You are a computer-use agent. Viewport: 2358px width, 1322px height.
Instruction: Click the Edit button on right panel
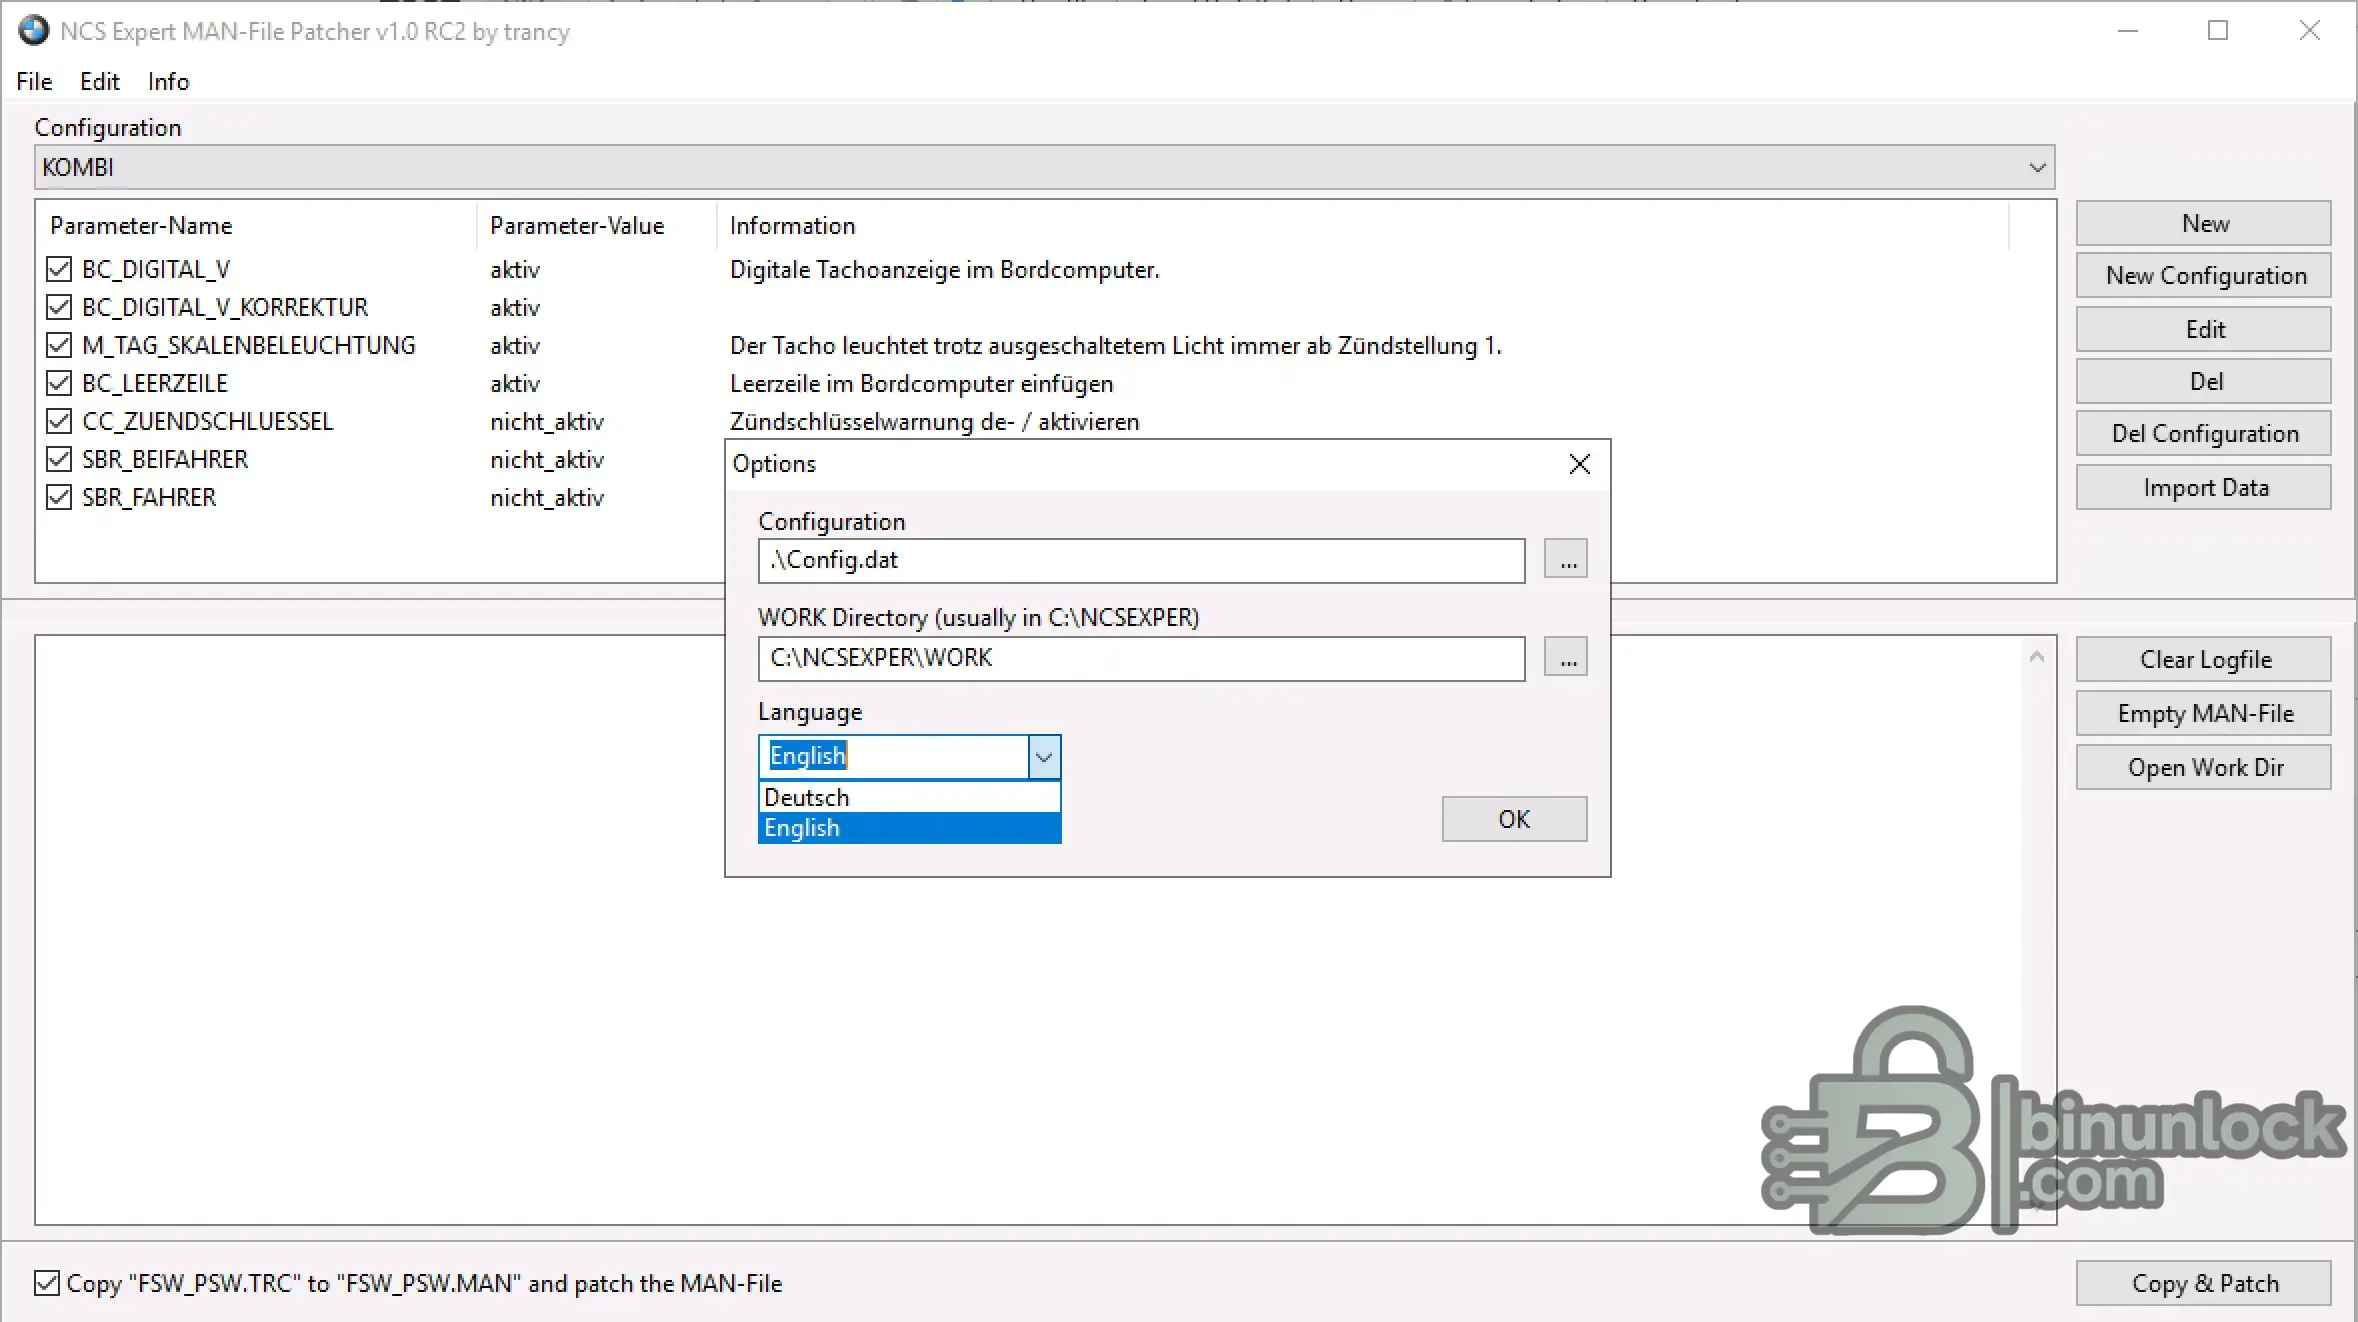point(2204,329)
